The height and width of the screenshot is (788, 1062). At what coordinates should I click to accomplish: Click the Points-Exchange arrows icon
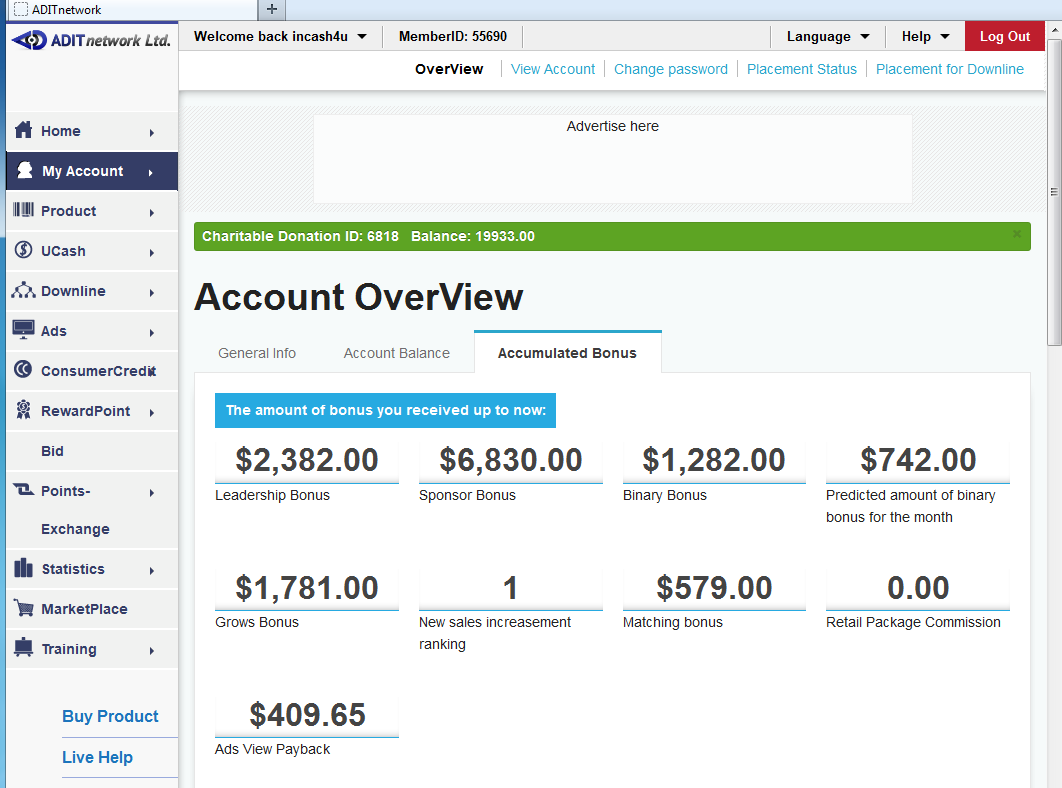23,489
